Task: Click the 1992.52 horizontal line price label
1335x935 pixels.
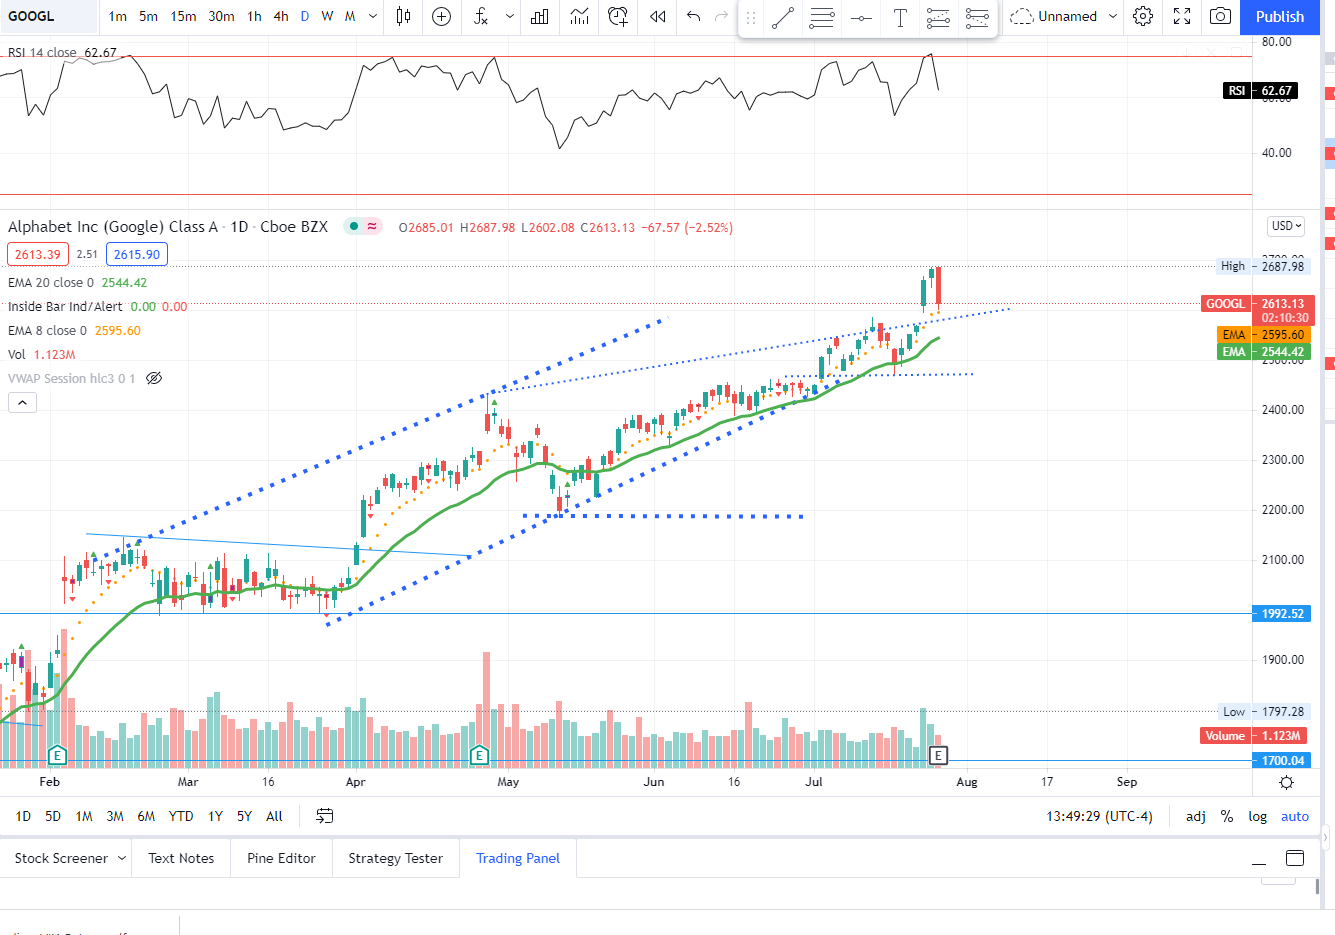Action: (x=1282, y=613)
